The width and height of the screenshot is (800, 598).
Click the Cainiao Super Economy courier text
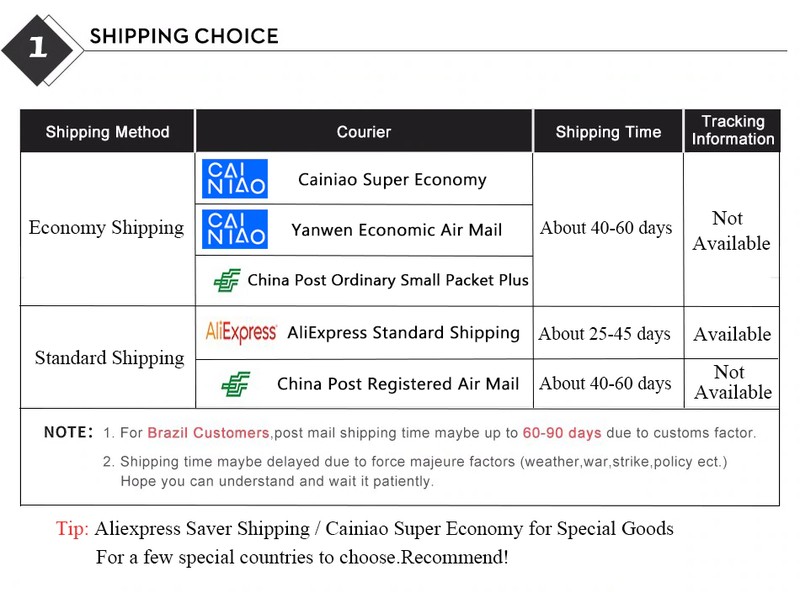tap(392, 180)
